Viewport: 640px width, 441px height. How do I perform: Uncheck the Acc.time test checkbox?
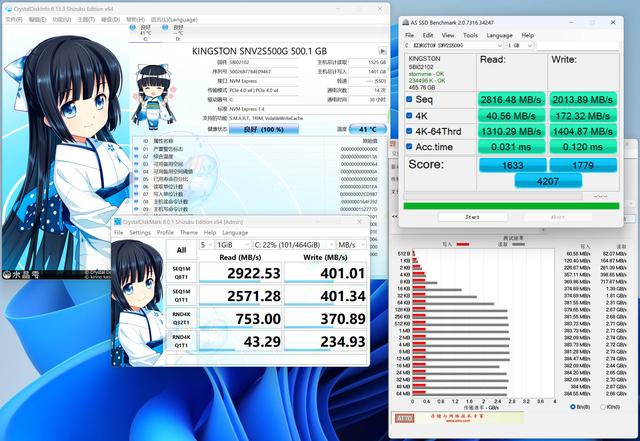click(409, 146)
